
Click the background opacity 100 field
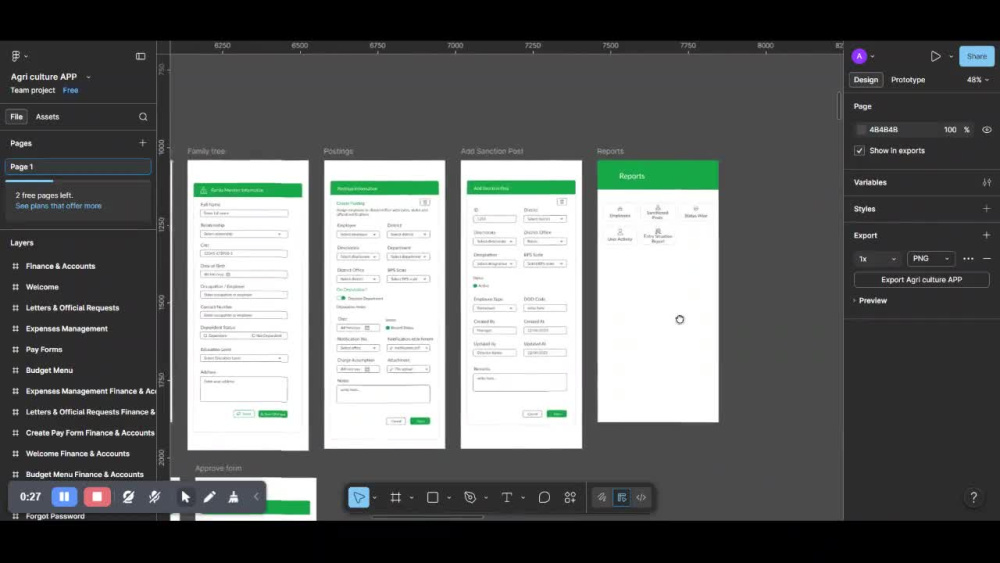point(950,129)
